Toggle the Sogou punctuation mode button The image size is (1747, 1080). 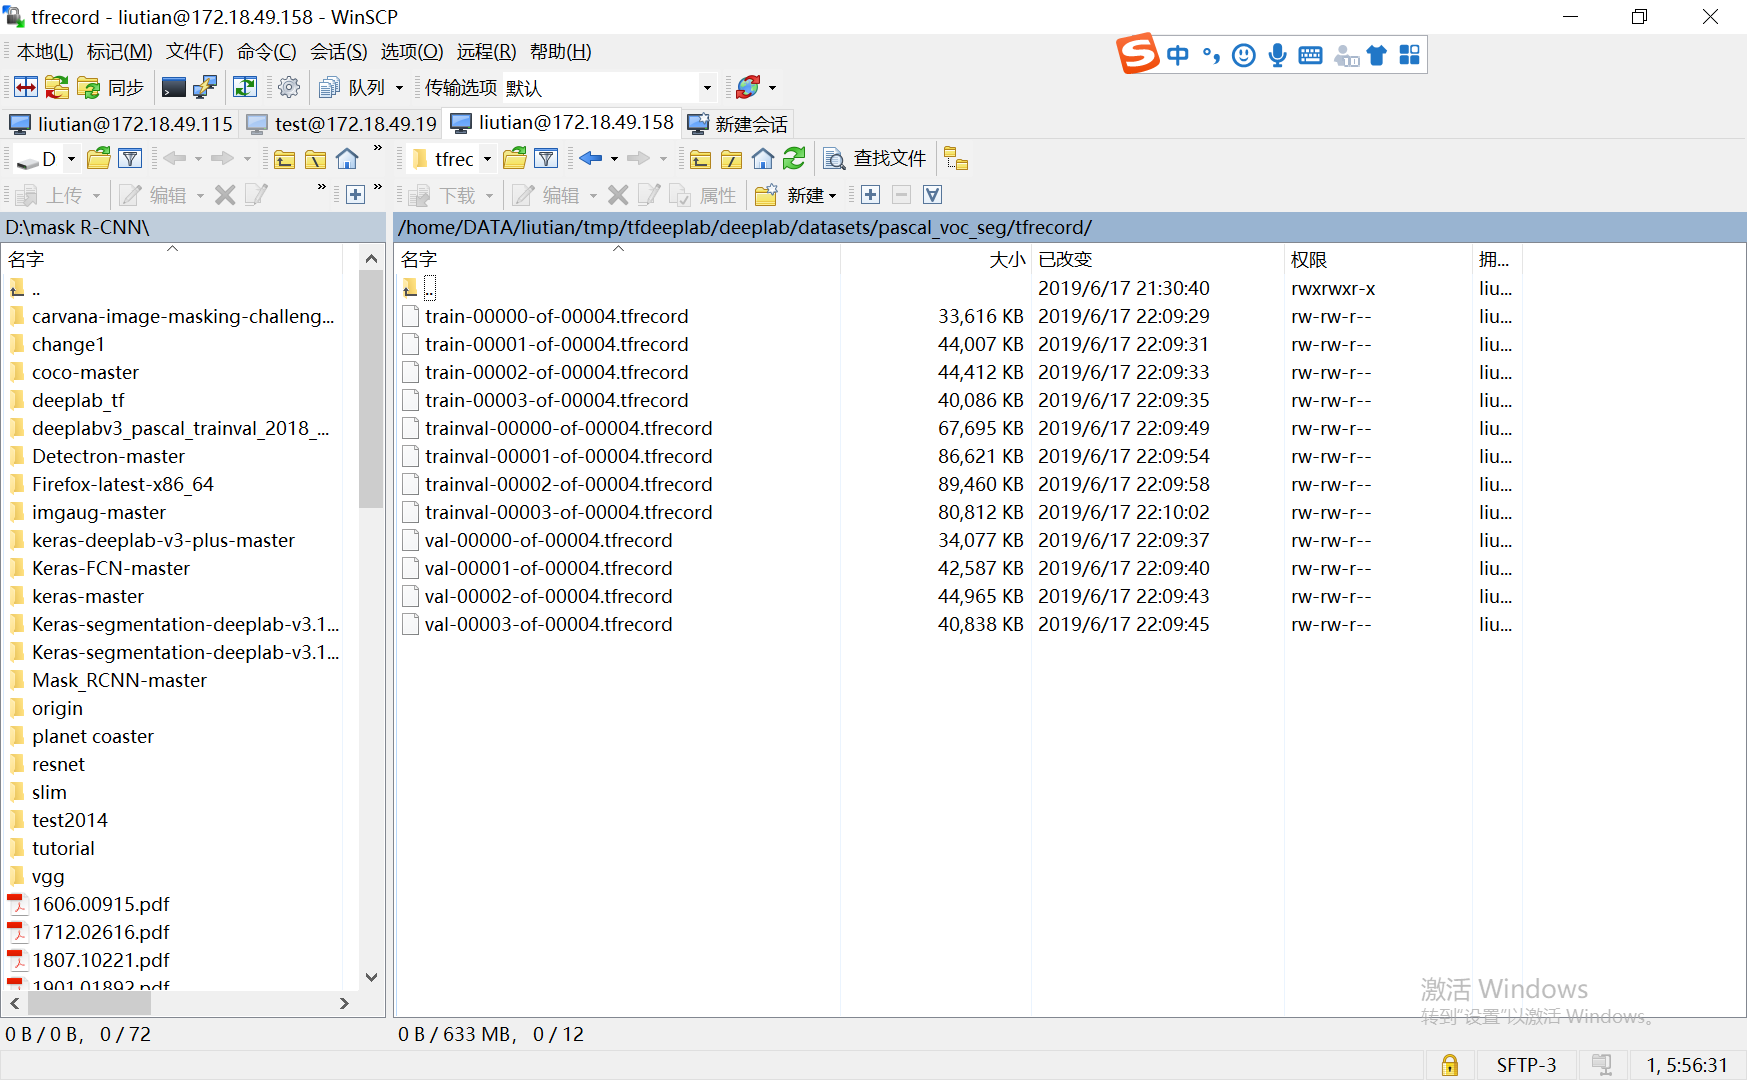tap(1211, 55)
